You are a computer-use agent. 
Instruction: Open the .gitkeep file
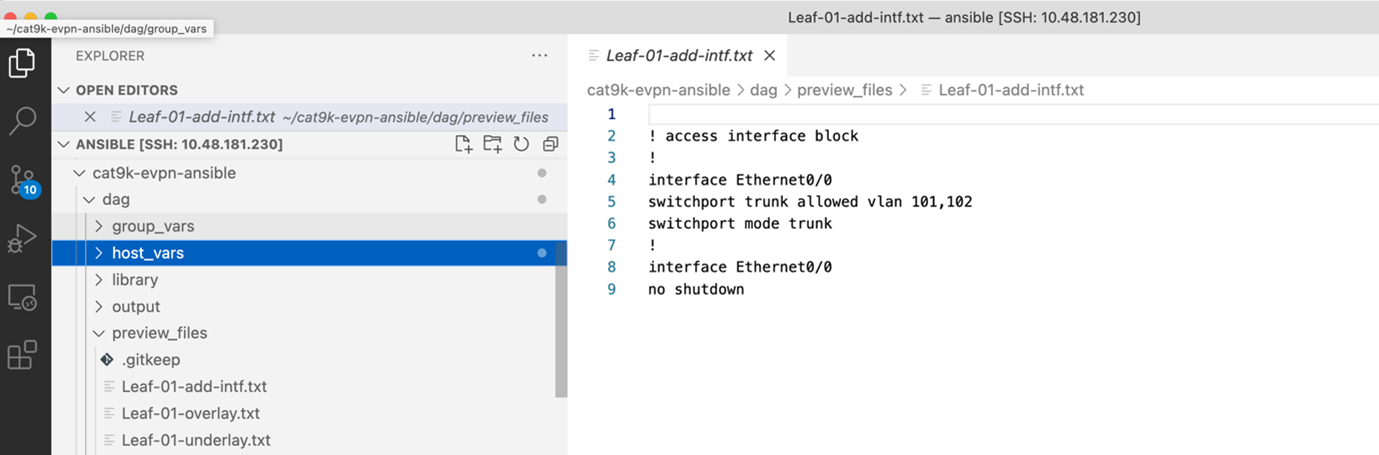(x=150, y=360)
